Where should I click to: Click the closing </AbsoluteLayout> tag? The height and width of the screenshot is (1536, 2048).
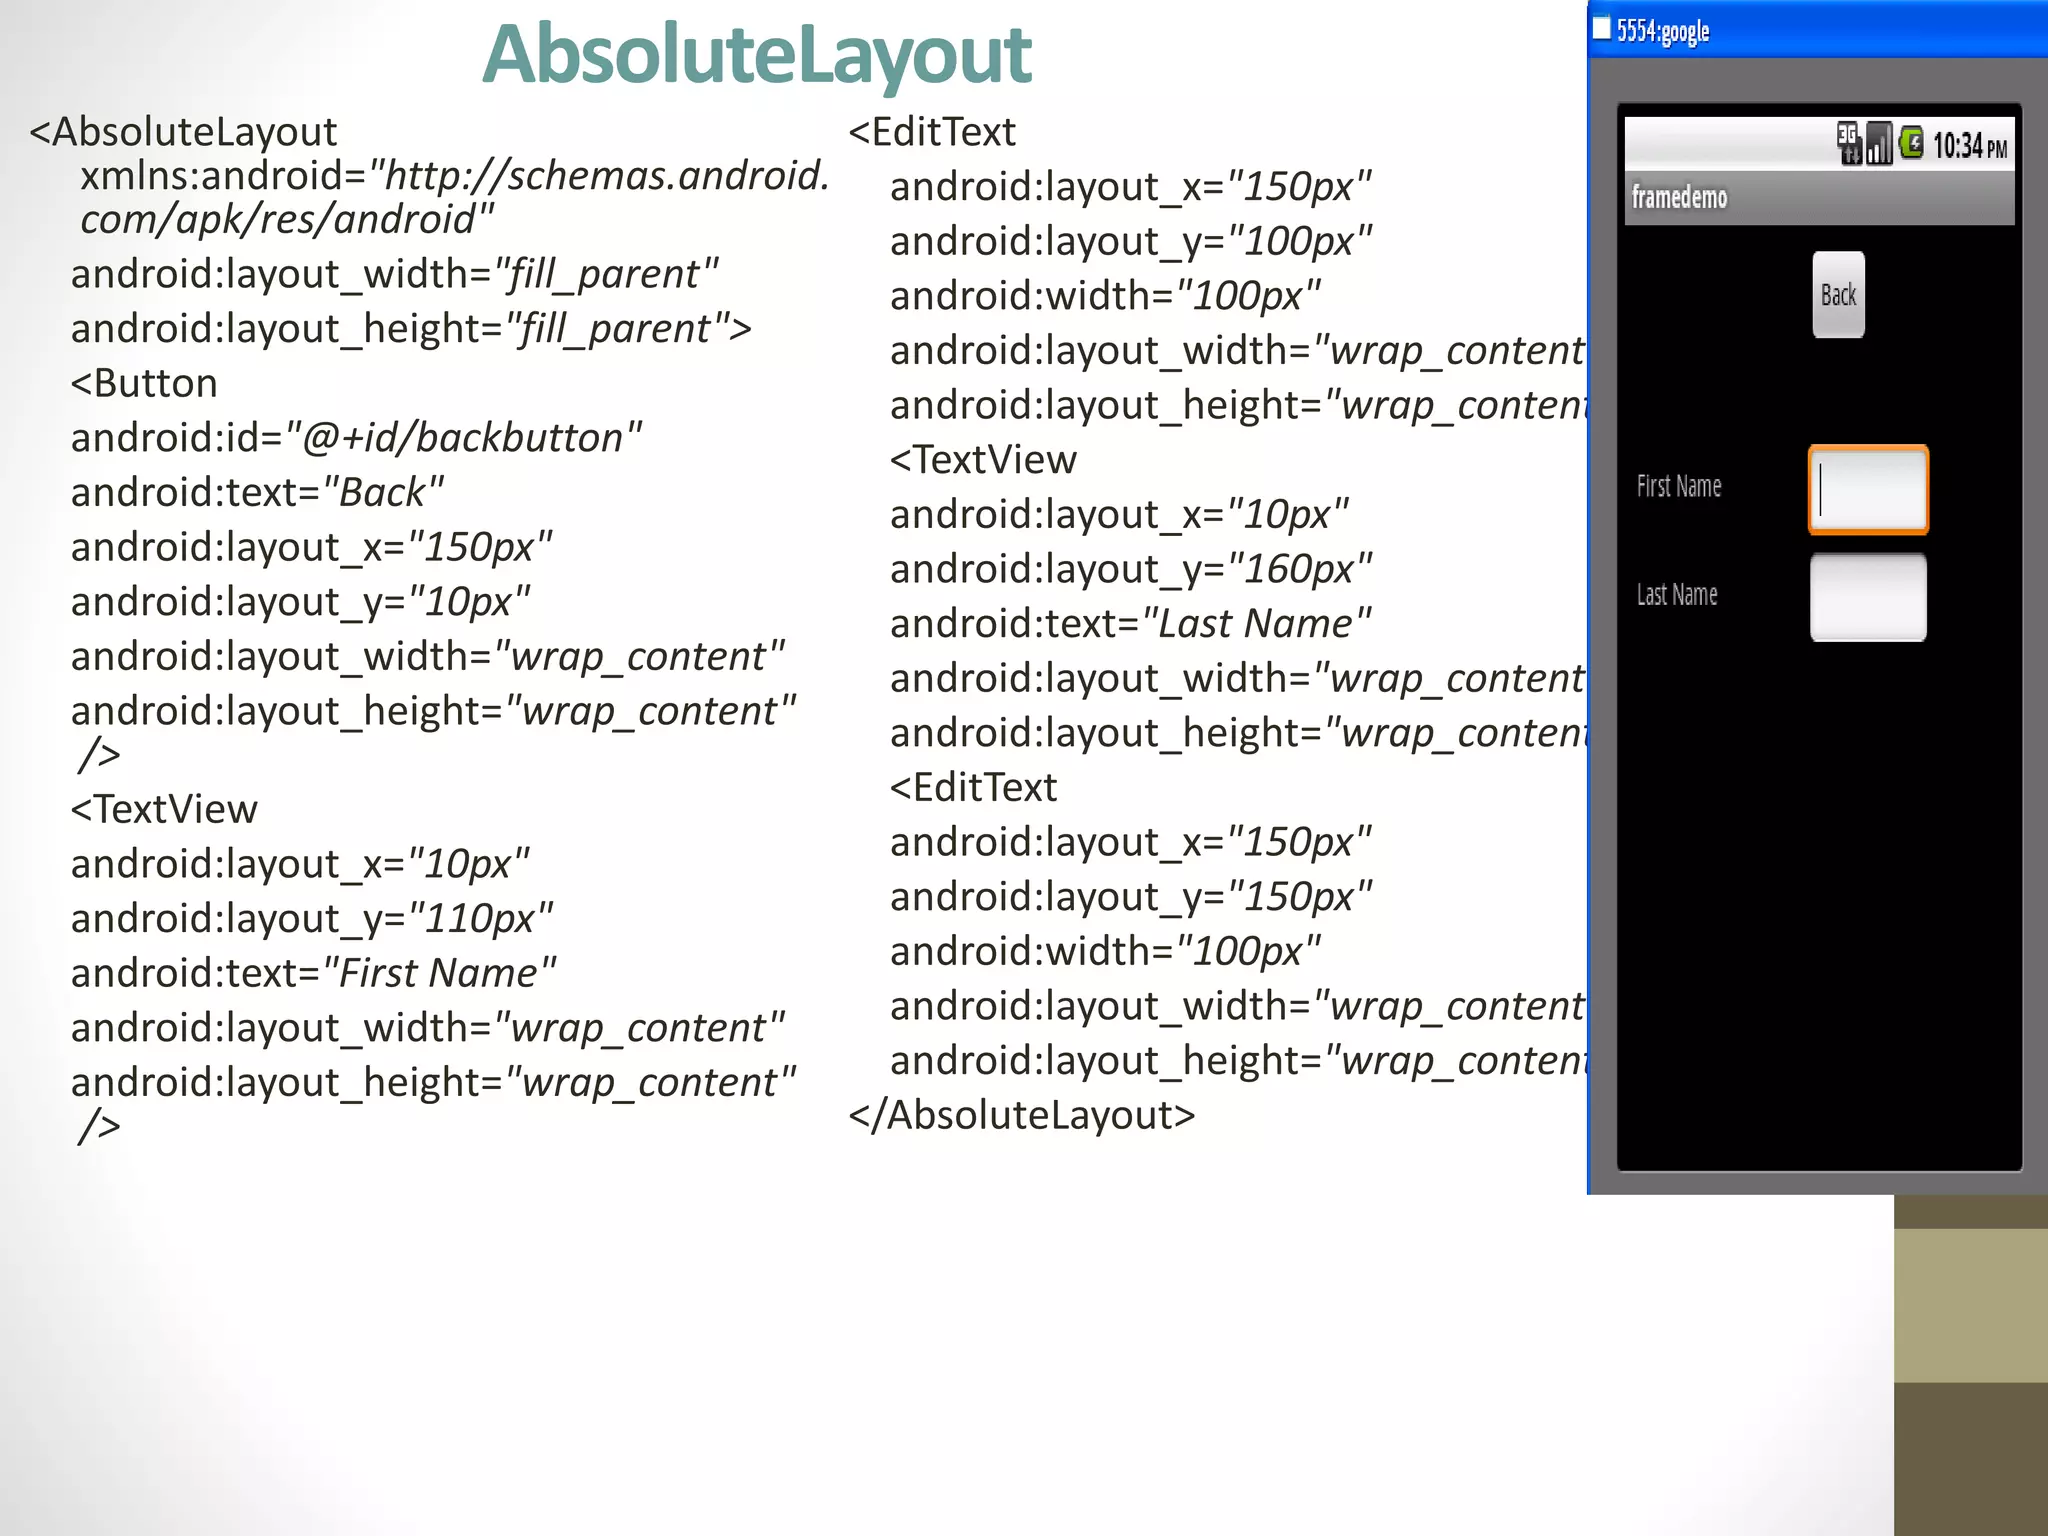(1021, 1115)
